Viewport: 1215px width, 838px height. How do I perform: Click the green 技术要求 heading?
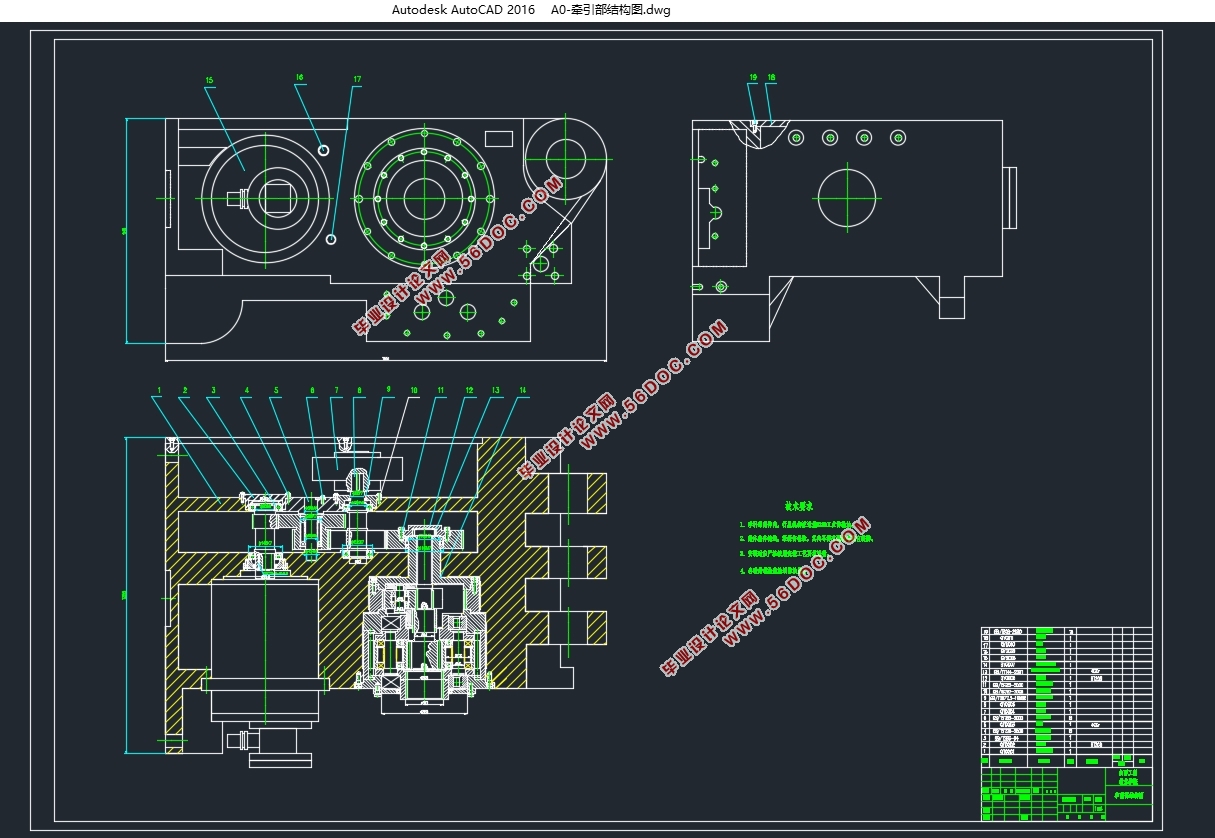(x=800, y=507)
